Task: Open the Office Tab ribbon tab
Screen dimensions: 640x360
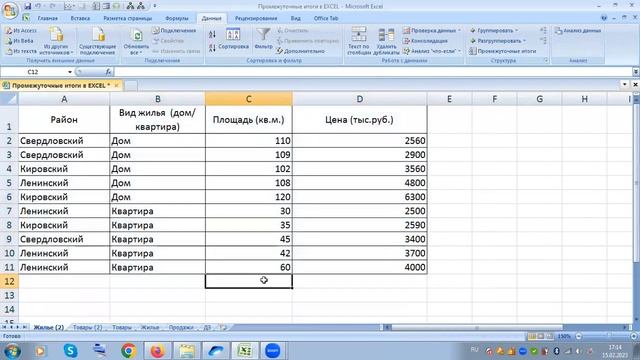Action: pos(326,18)
